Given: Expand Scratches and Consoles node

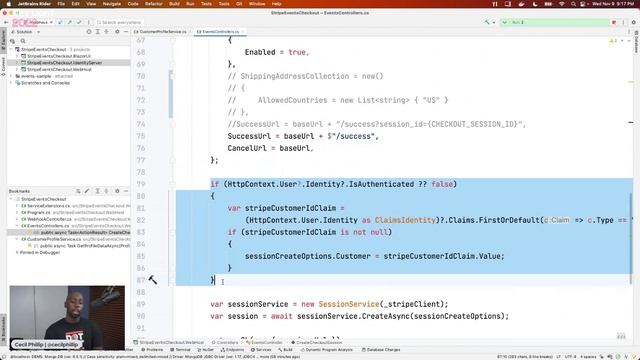Looking at the screenshot, I should click(11, 83).
